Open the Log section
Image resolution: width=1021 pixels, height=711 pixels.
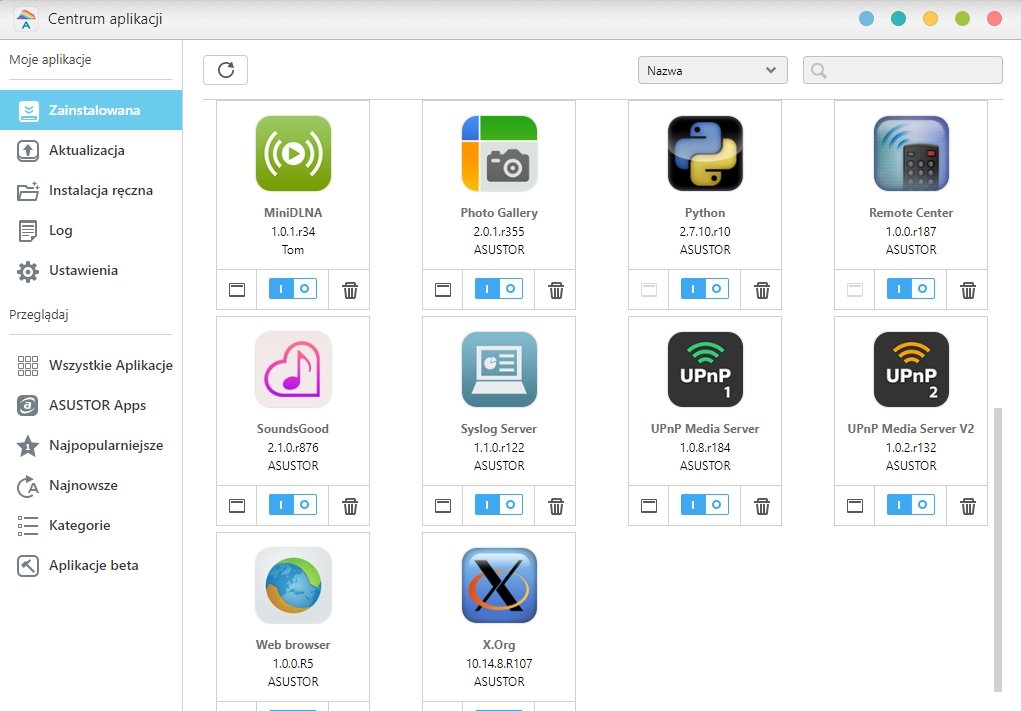[91, 230]
